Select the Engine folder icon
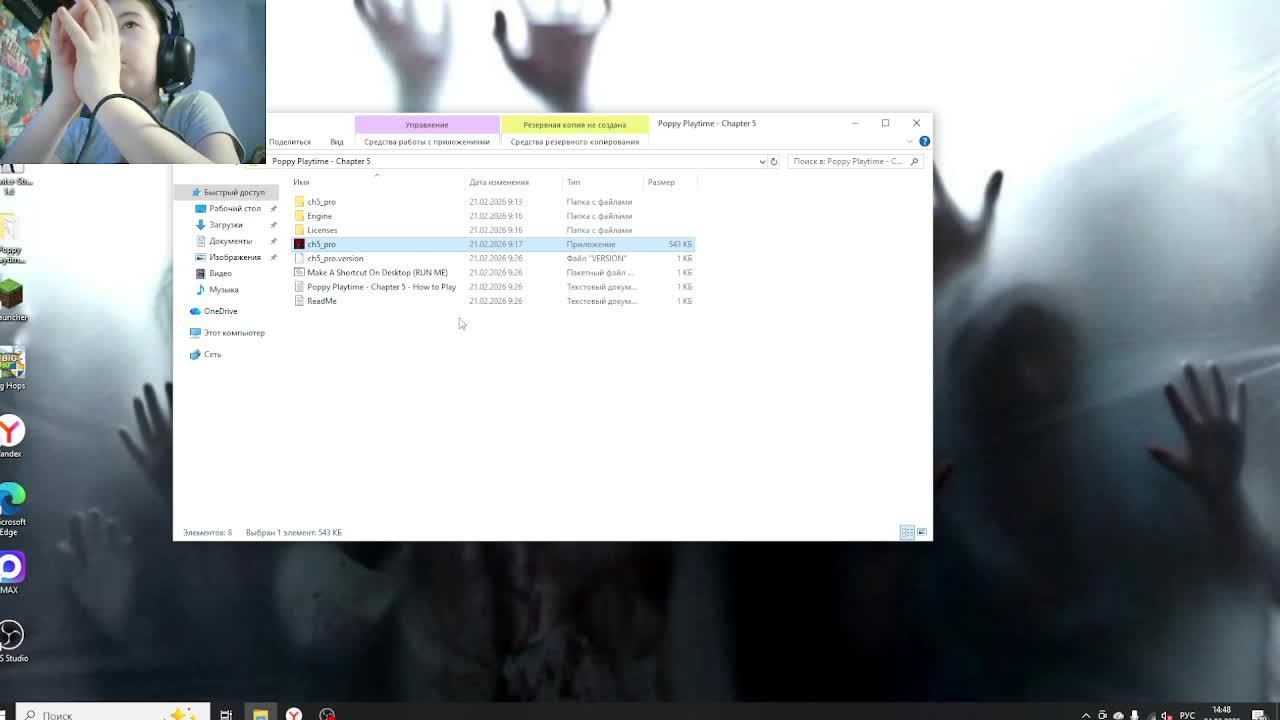 [299, 216]
